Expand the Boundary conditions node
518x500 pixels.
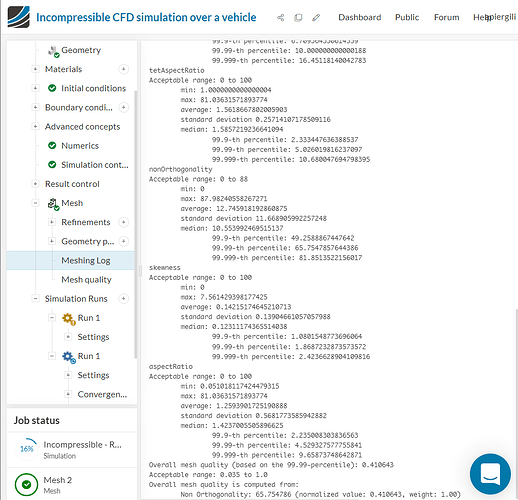tap(35, 107)
